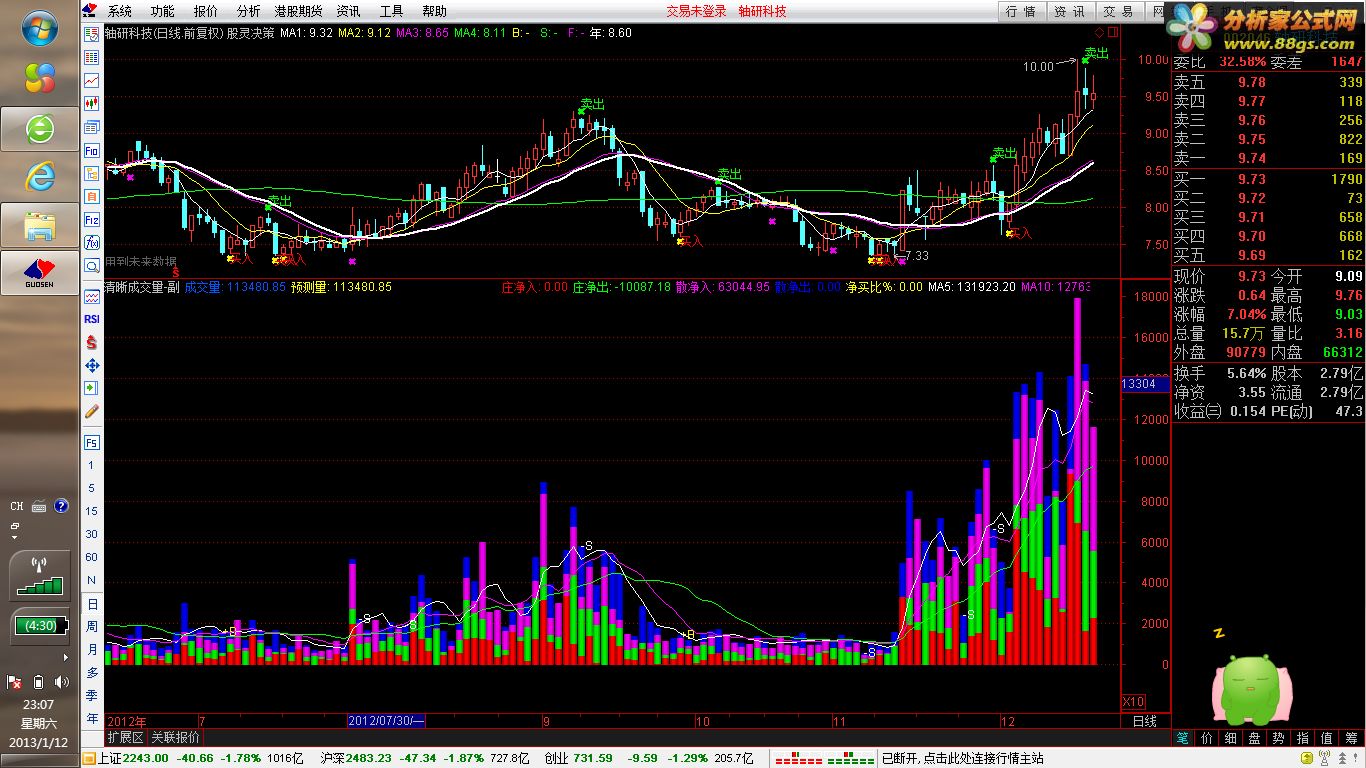Open Windows Start orb

(x=39, y=27)
